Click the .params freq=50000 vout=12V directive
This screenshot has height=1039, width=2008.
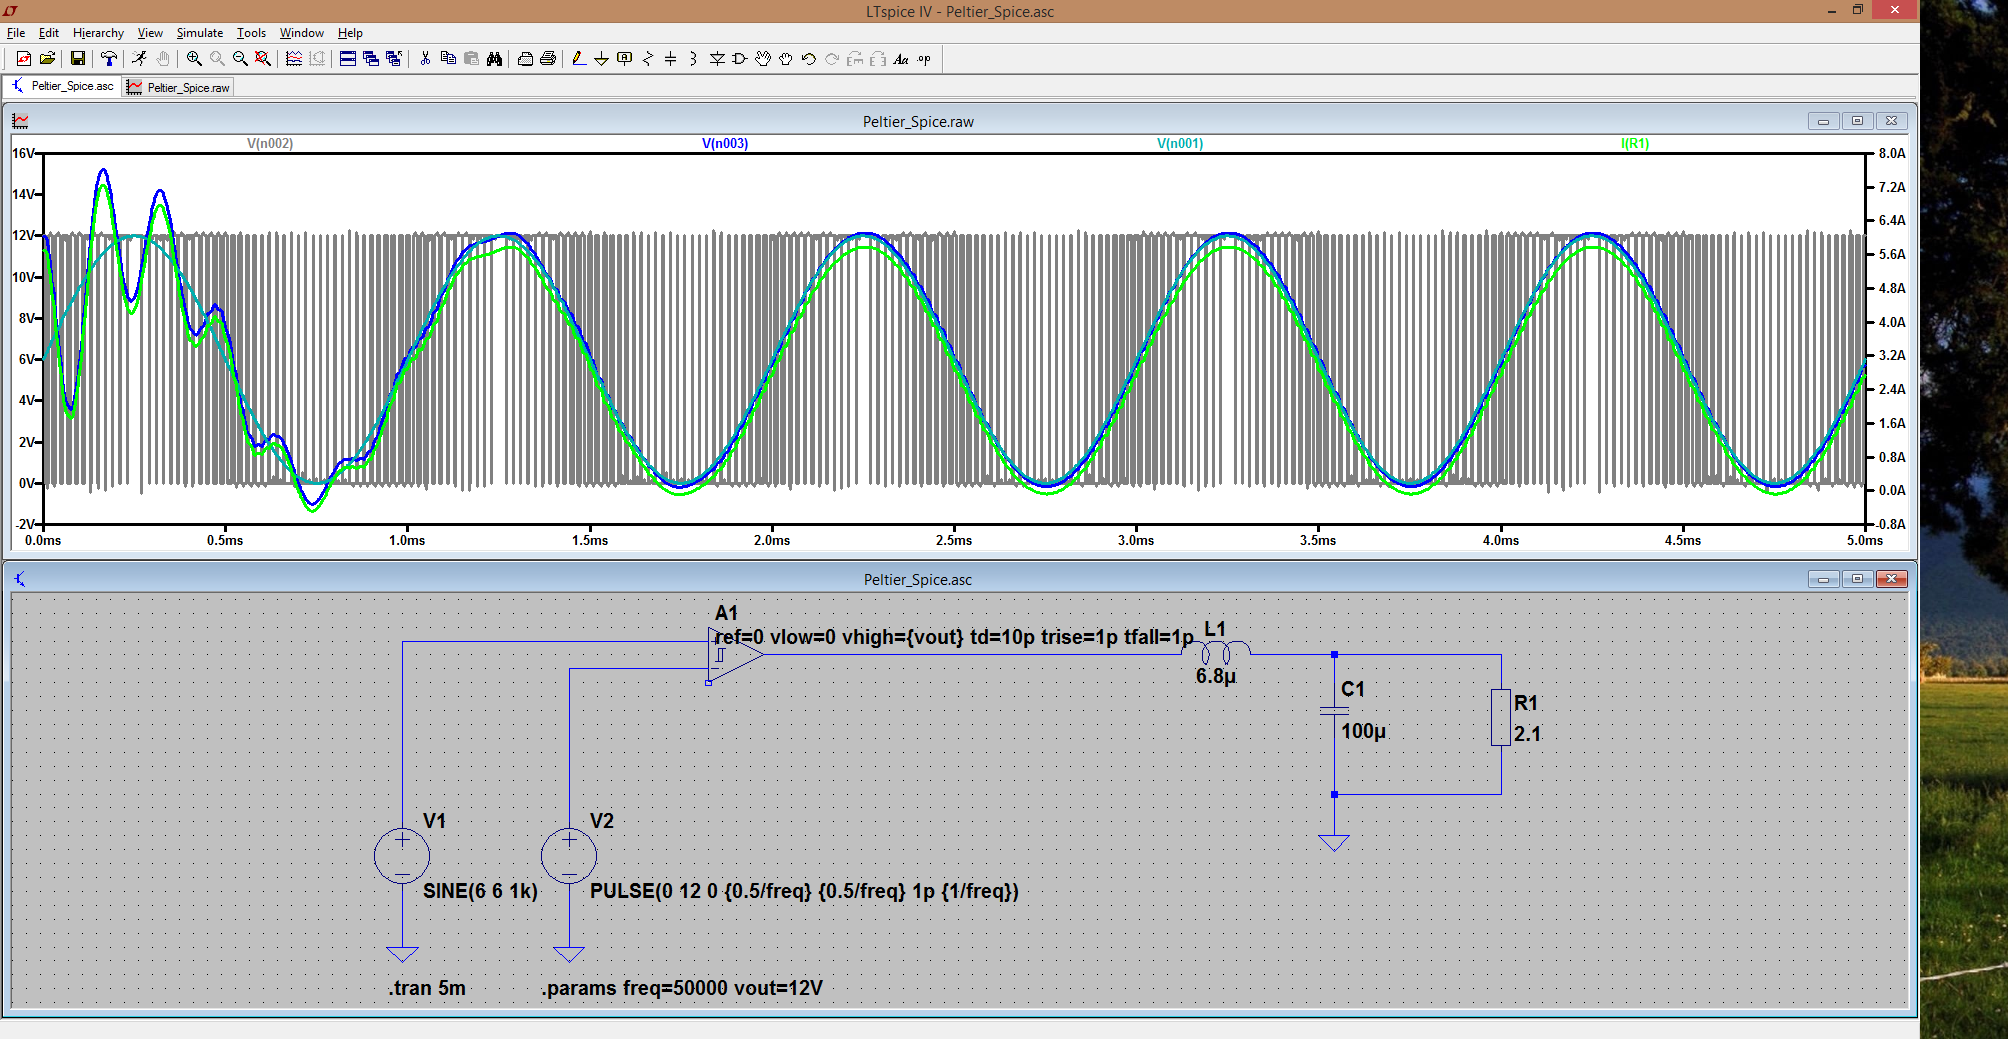(x=682, y=988)
